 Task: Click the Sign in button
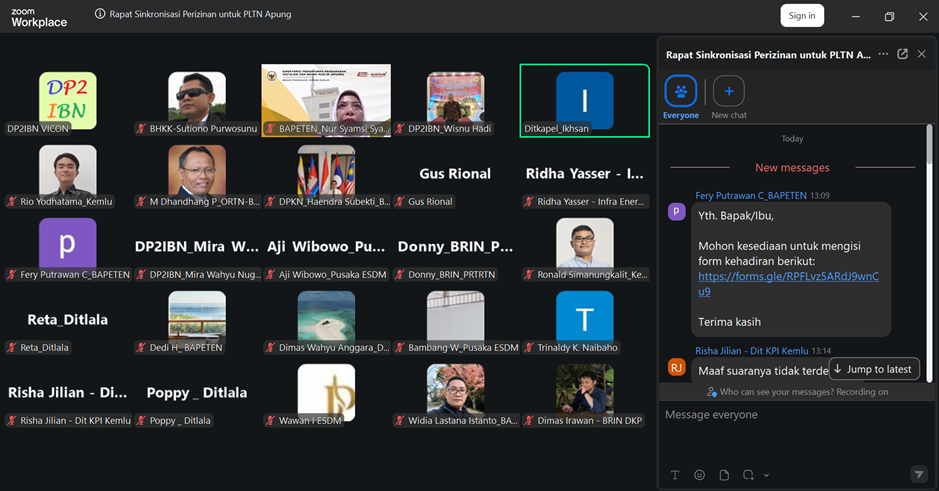click(x=802, y=16)
